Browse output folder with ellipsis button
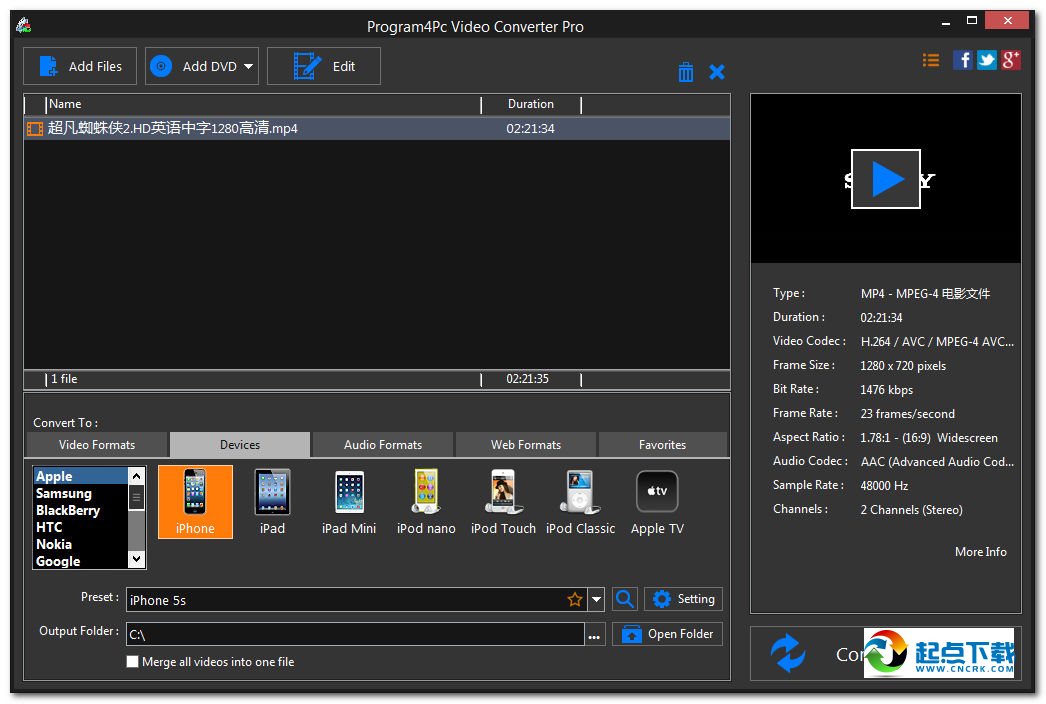 click(x=594, y=635)
